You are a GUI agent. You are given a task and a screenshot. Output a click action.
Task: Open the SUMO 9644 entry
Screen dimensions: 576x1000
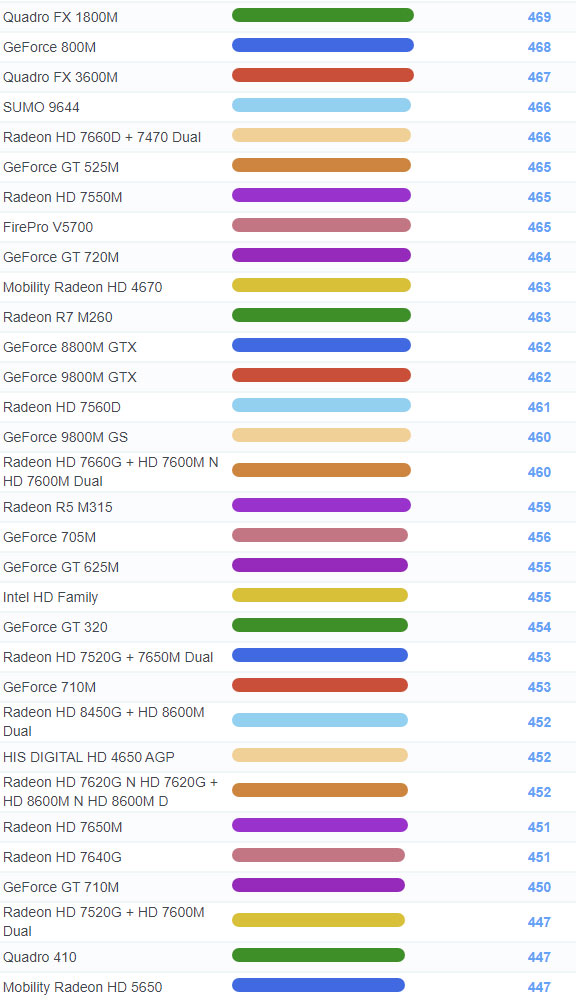coord(41,107)
